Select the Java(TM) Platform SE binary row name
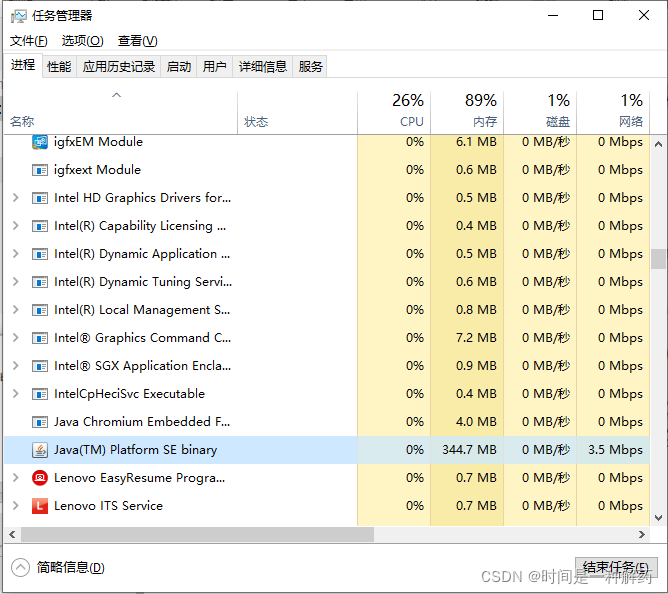Screen dimensions: 668x594 click(x=135, y=450)
